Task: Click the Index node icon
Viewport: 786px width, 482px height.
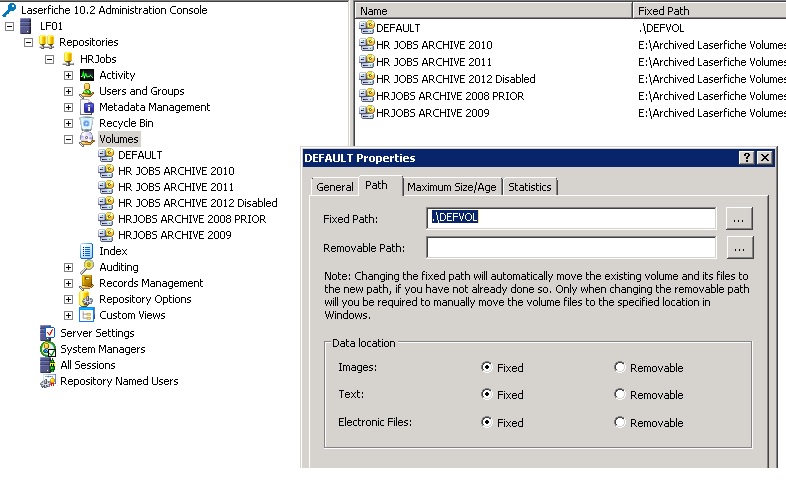Action: (87, 251)
